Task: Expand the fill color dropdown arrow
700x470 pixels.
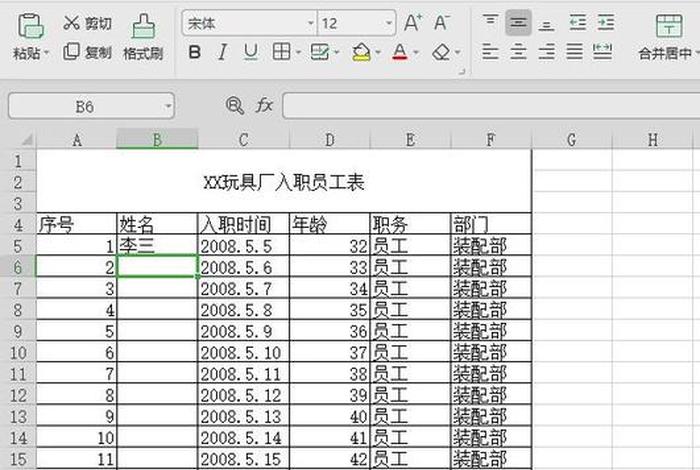Action: pyautogui.click(x=378, y=53)
